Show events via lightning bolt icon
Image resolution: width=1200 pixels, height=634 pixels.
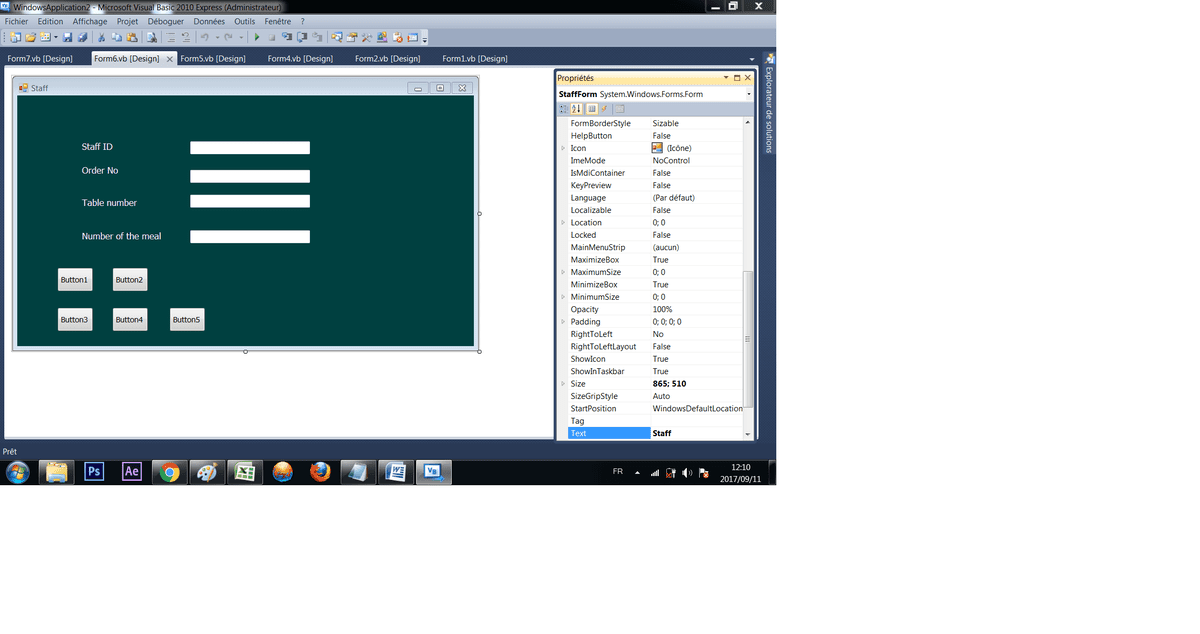(604, 109)
